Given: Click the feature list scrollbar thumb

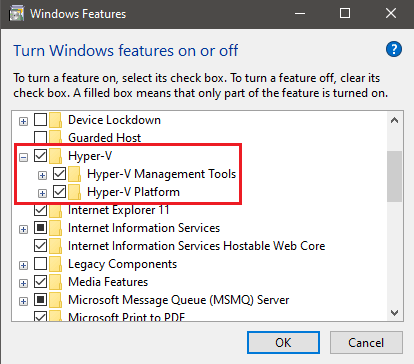Looking at the screenshot, I should tap(395, 176).
